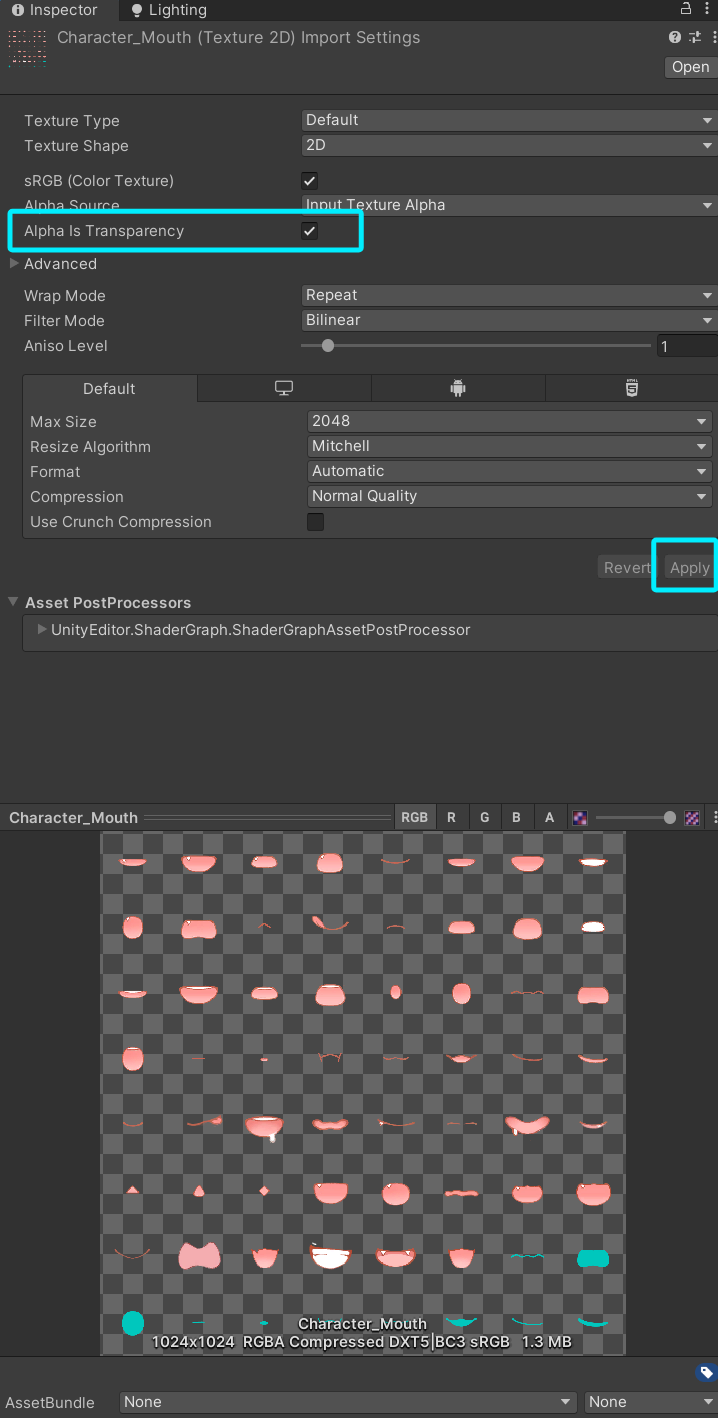
Task: Click the Aniso Level slider handle
Action: click(327, 346)
